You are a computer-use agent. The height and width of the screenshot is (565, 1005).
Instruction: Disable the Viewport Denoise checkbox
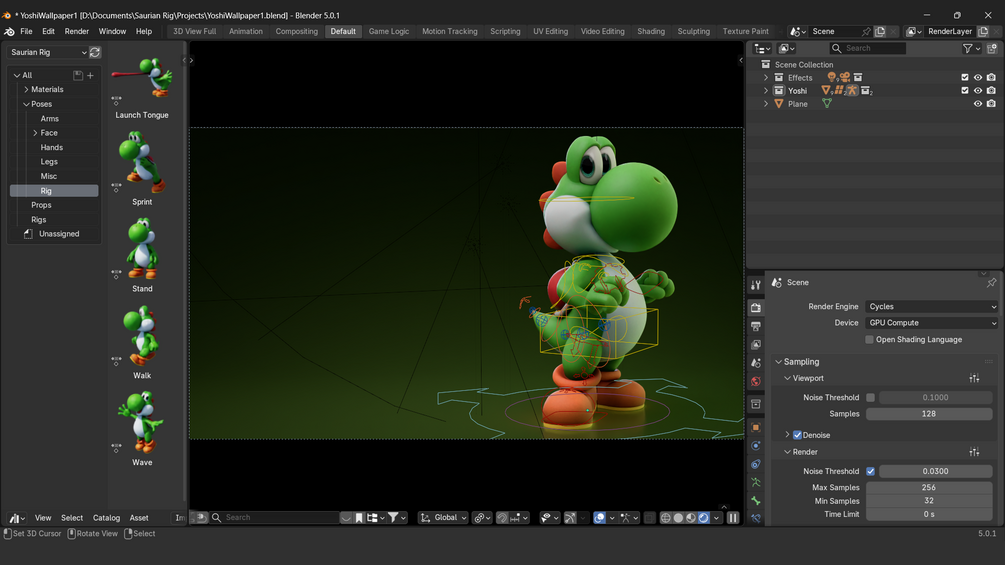point(797,435)
